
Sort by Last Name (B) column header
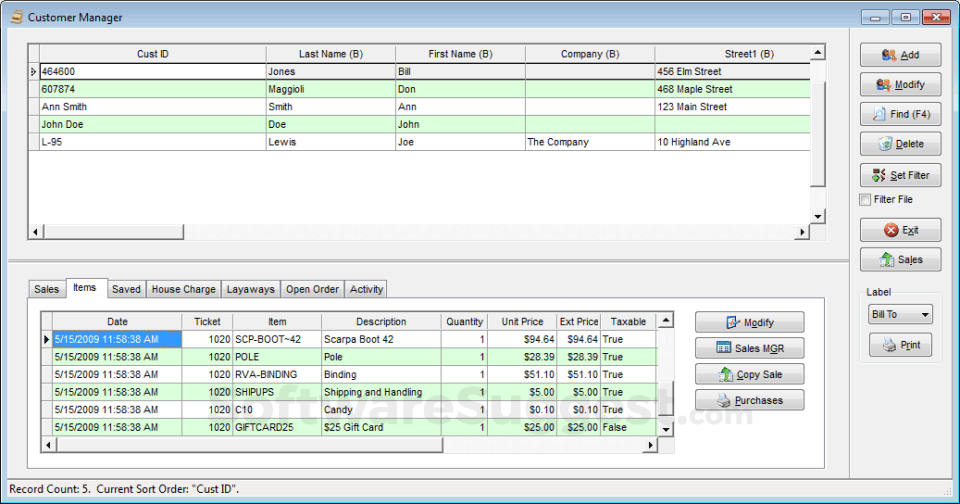point(330,54)
